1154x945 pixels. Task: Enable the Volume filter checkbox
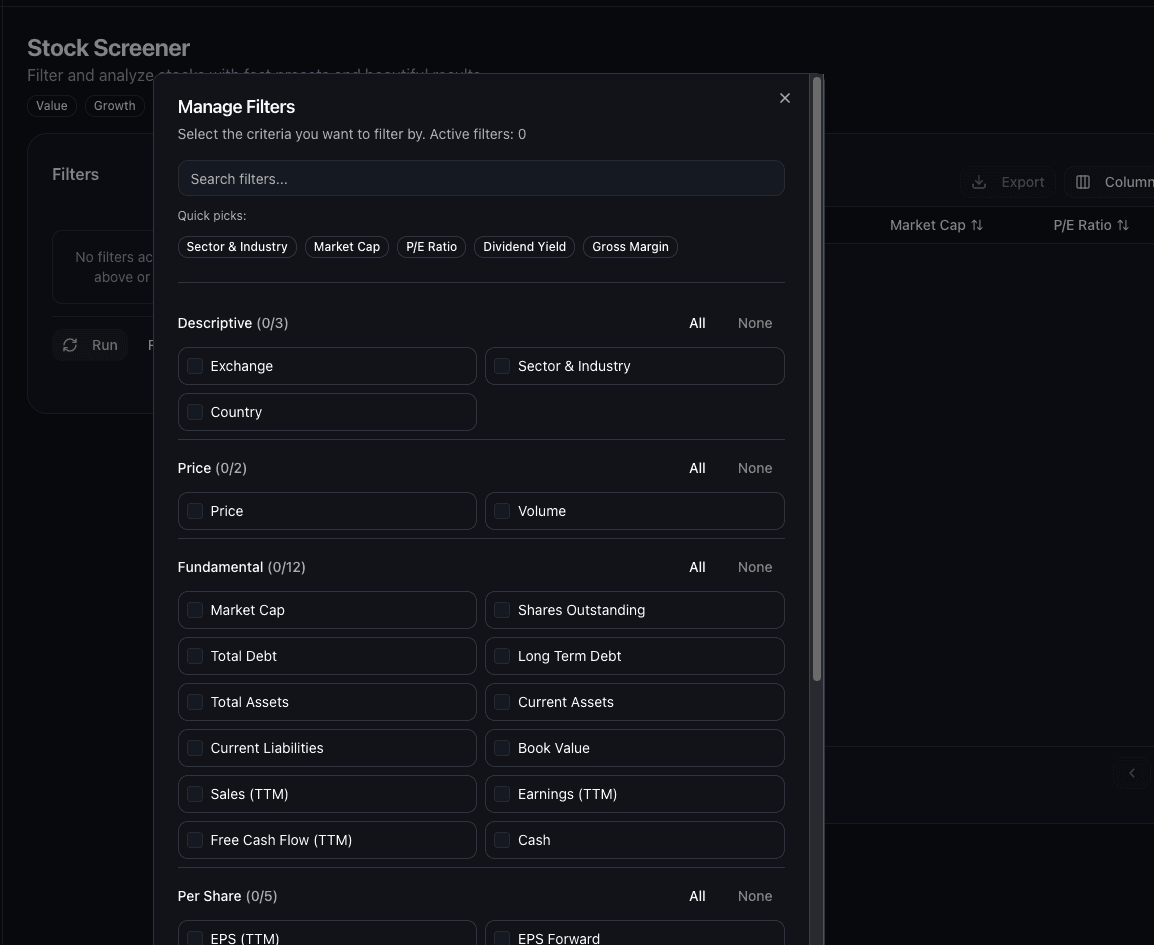[x=501, y=511]
